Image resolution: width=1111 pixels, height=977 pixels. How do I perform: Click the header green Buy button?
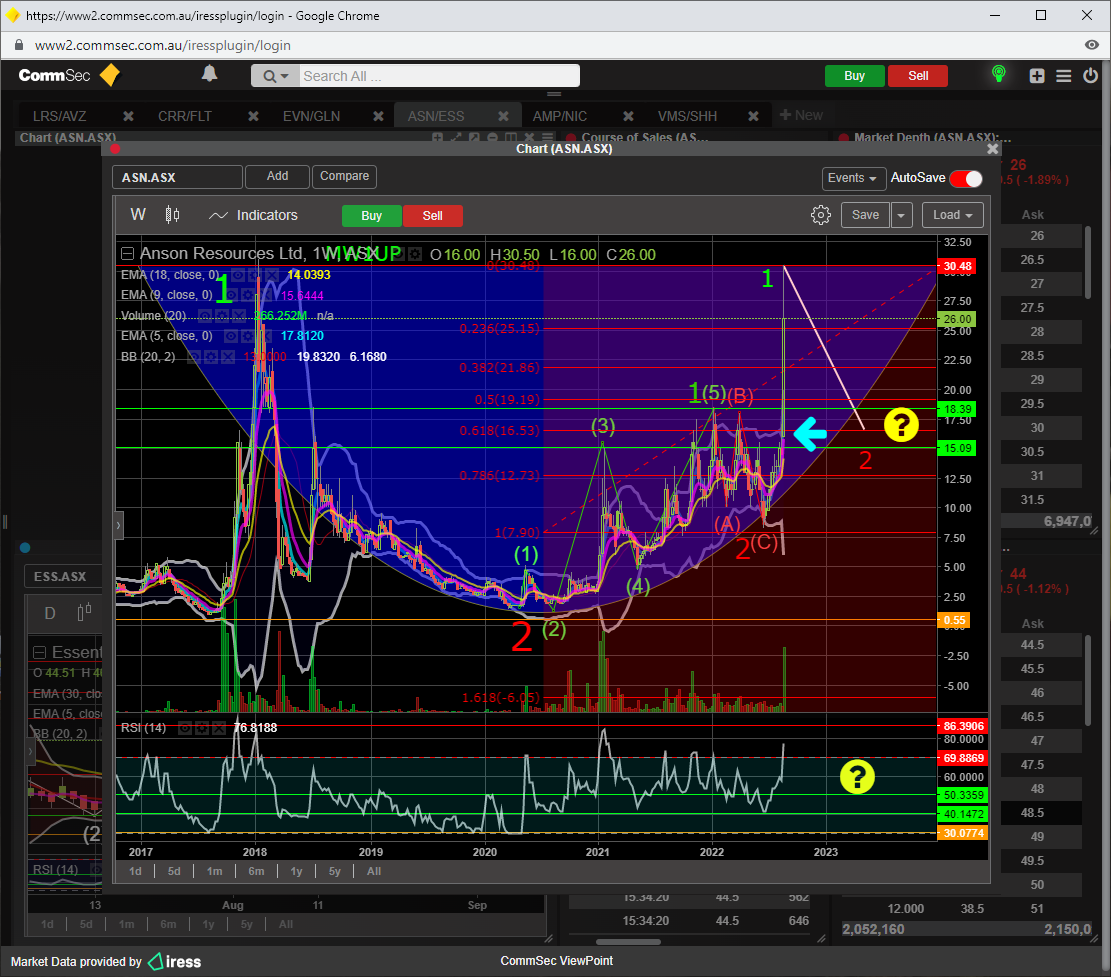855,76
